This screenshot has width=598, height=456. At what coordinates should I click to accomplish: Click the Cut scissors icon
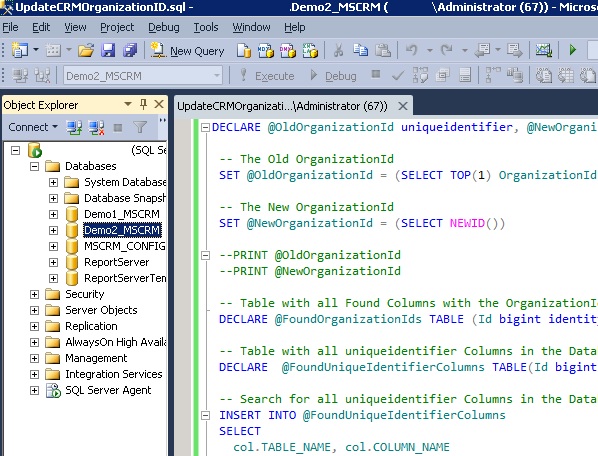coord(338,50)
